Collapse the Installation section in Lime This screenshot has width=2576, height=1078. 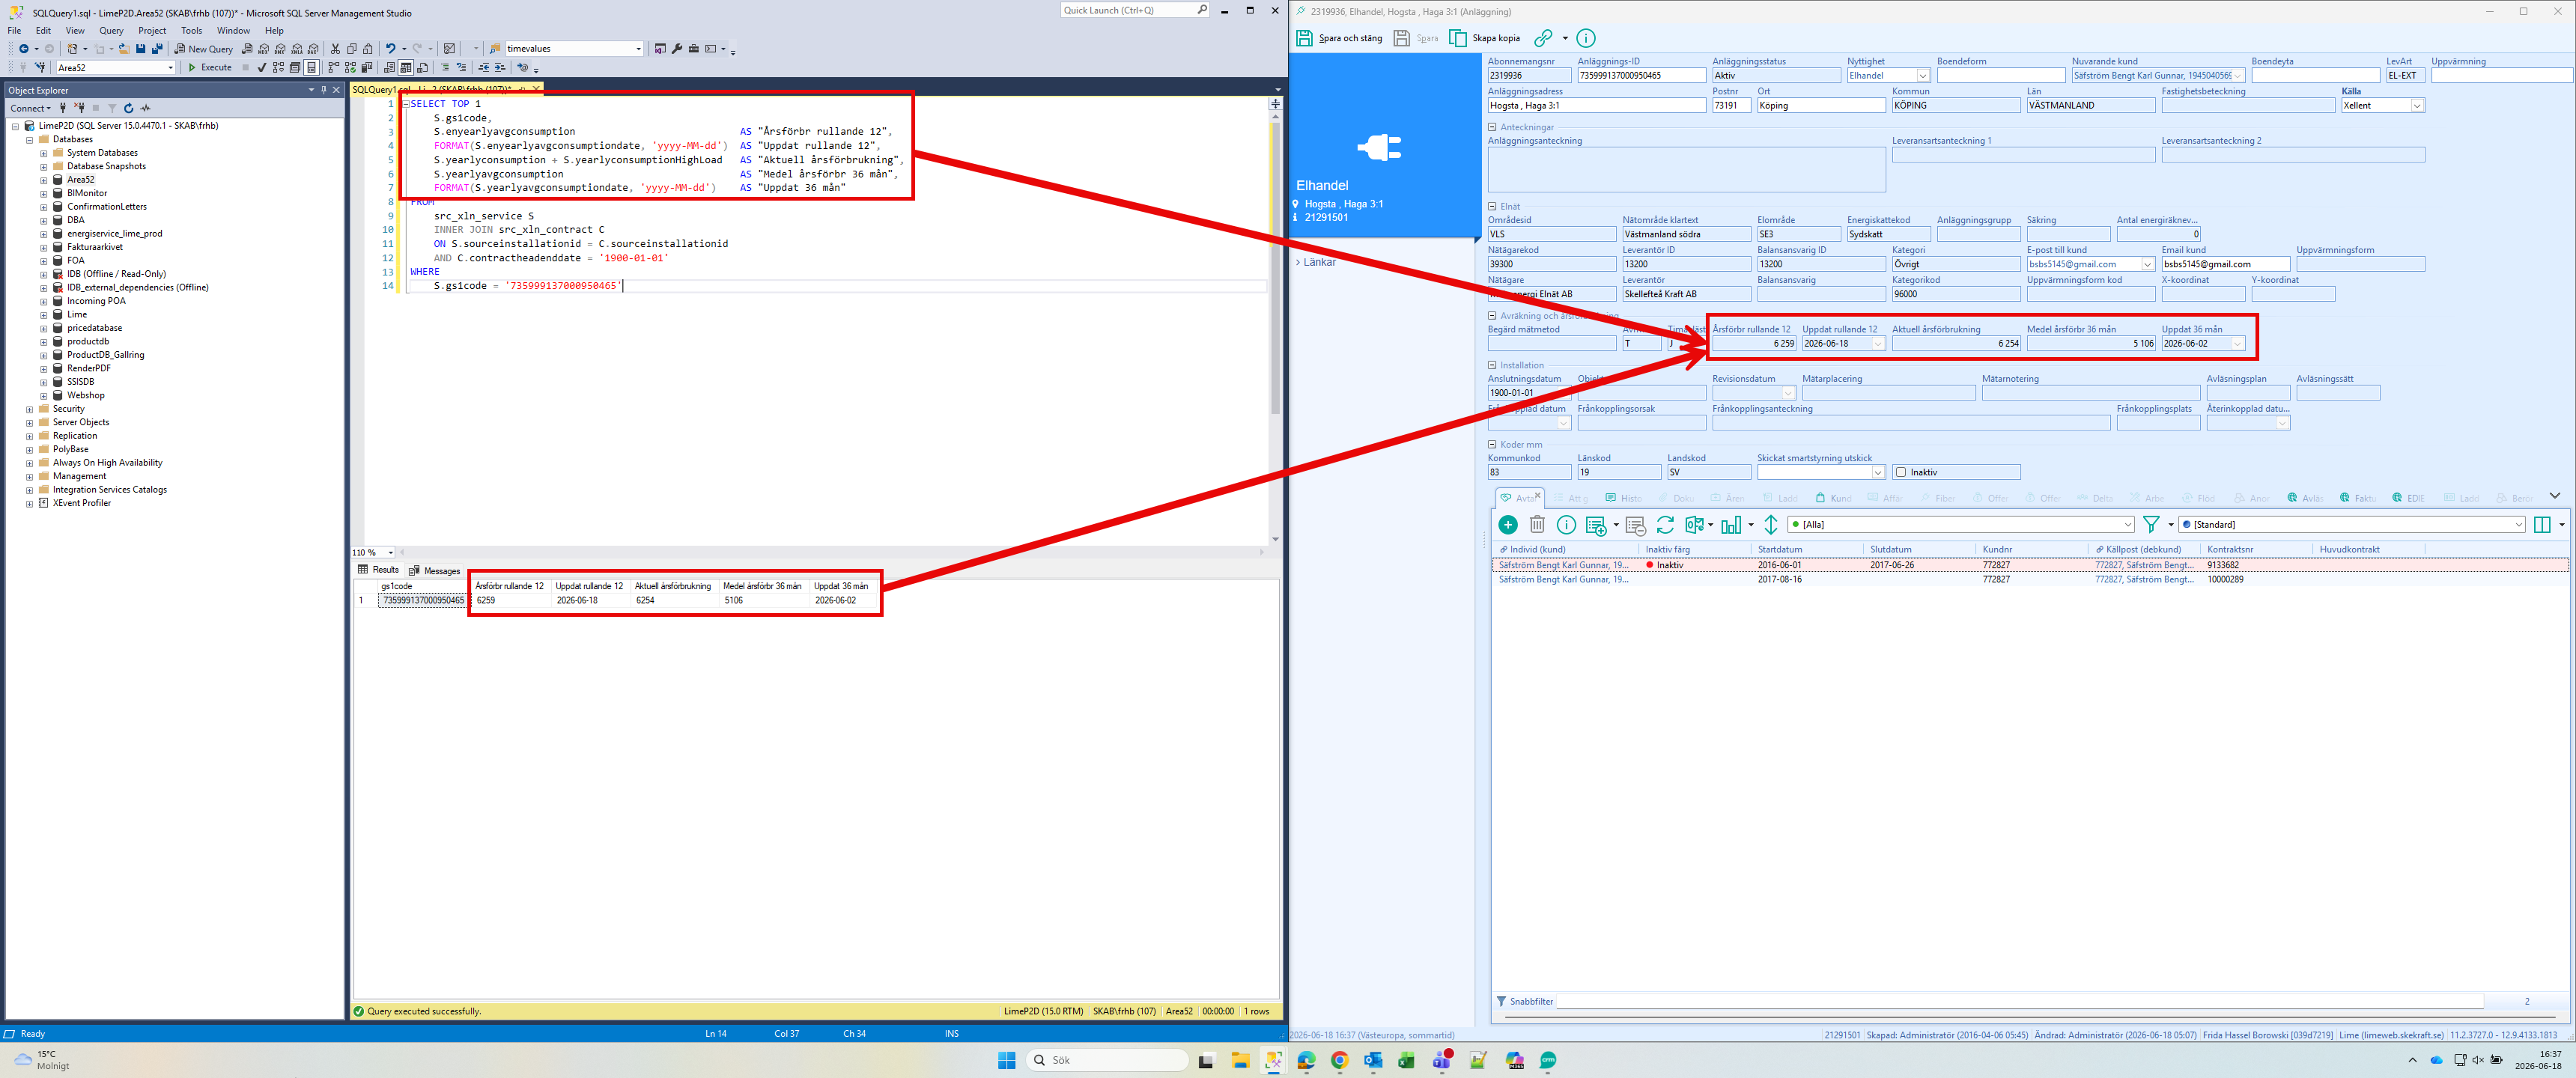[1492, 365]
